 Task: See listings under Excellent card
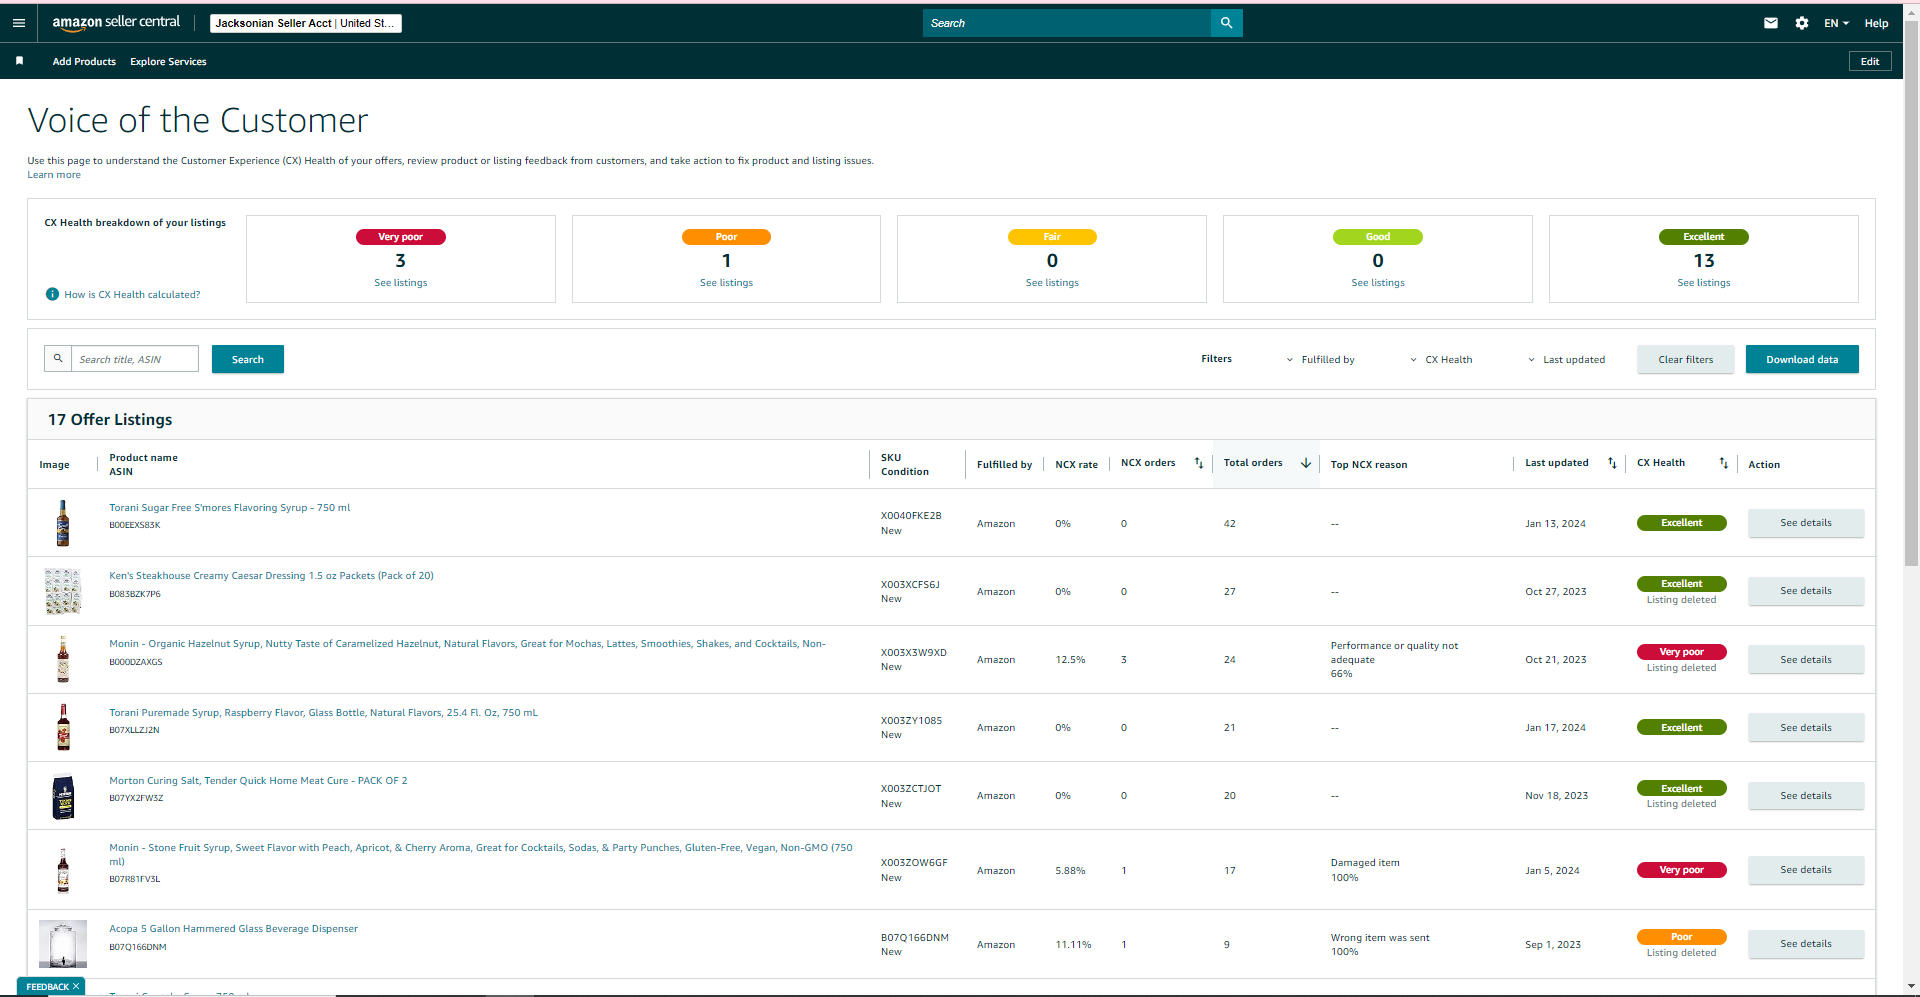(x=1704, y=283)
